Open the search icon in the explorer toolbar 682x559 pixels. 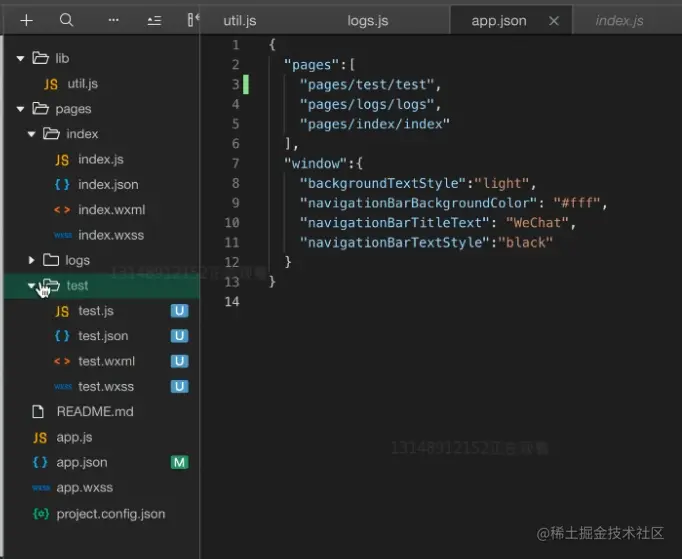coord(67,20)
